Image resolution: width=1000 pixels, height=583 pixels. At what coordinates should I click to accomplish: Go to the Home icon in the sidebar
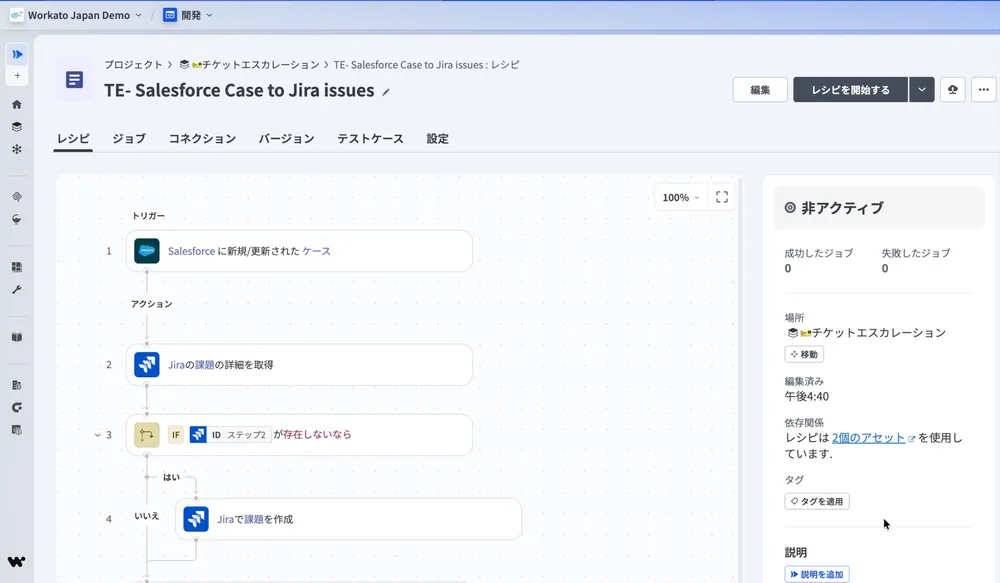point(17,104)
